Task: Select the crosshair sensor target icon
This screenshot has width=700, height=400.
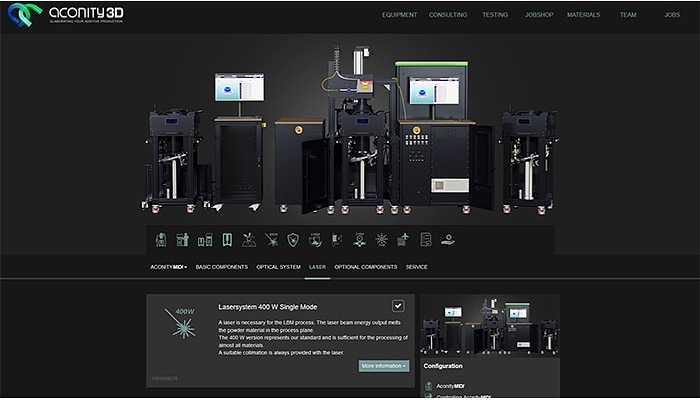Action: 359,240
